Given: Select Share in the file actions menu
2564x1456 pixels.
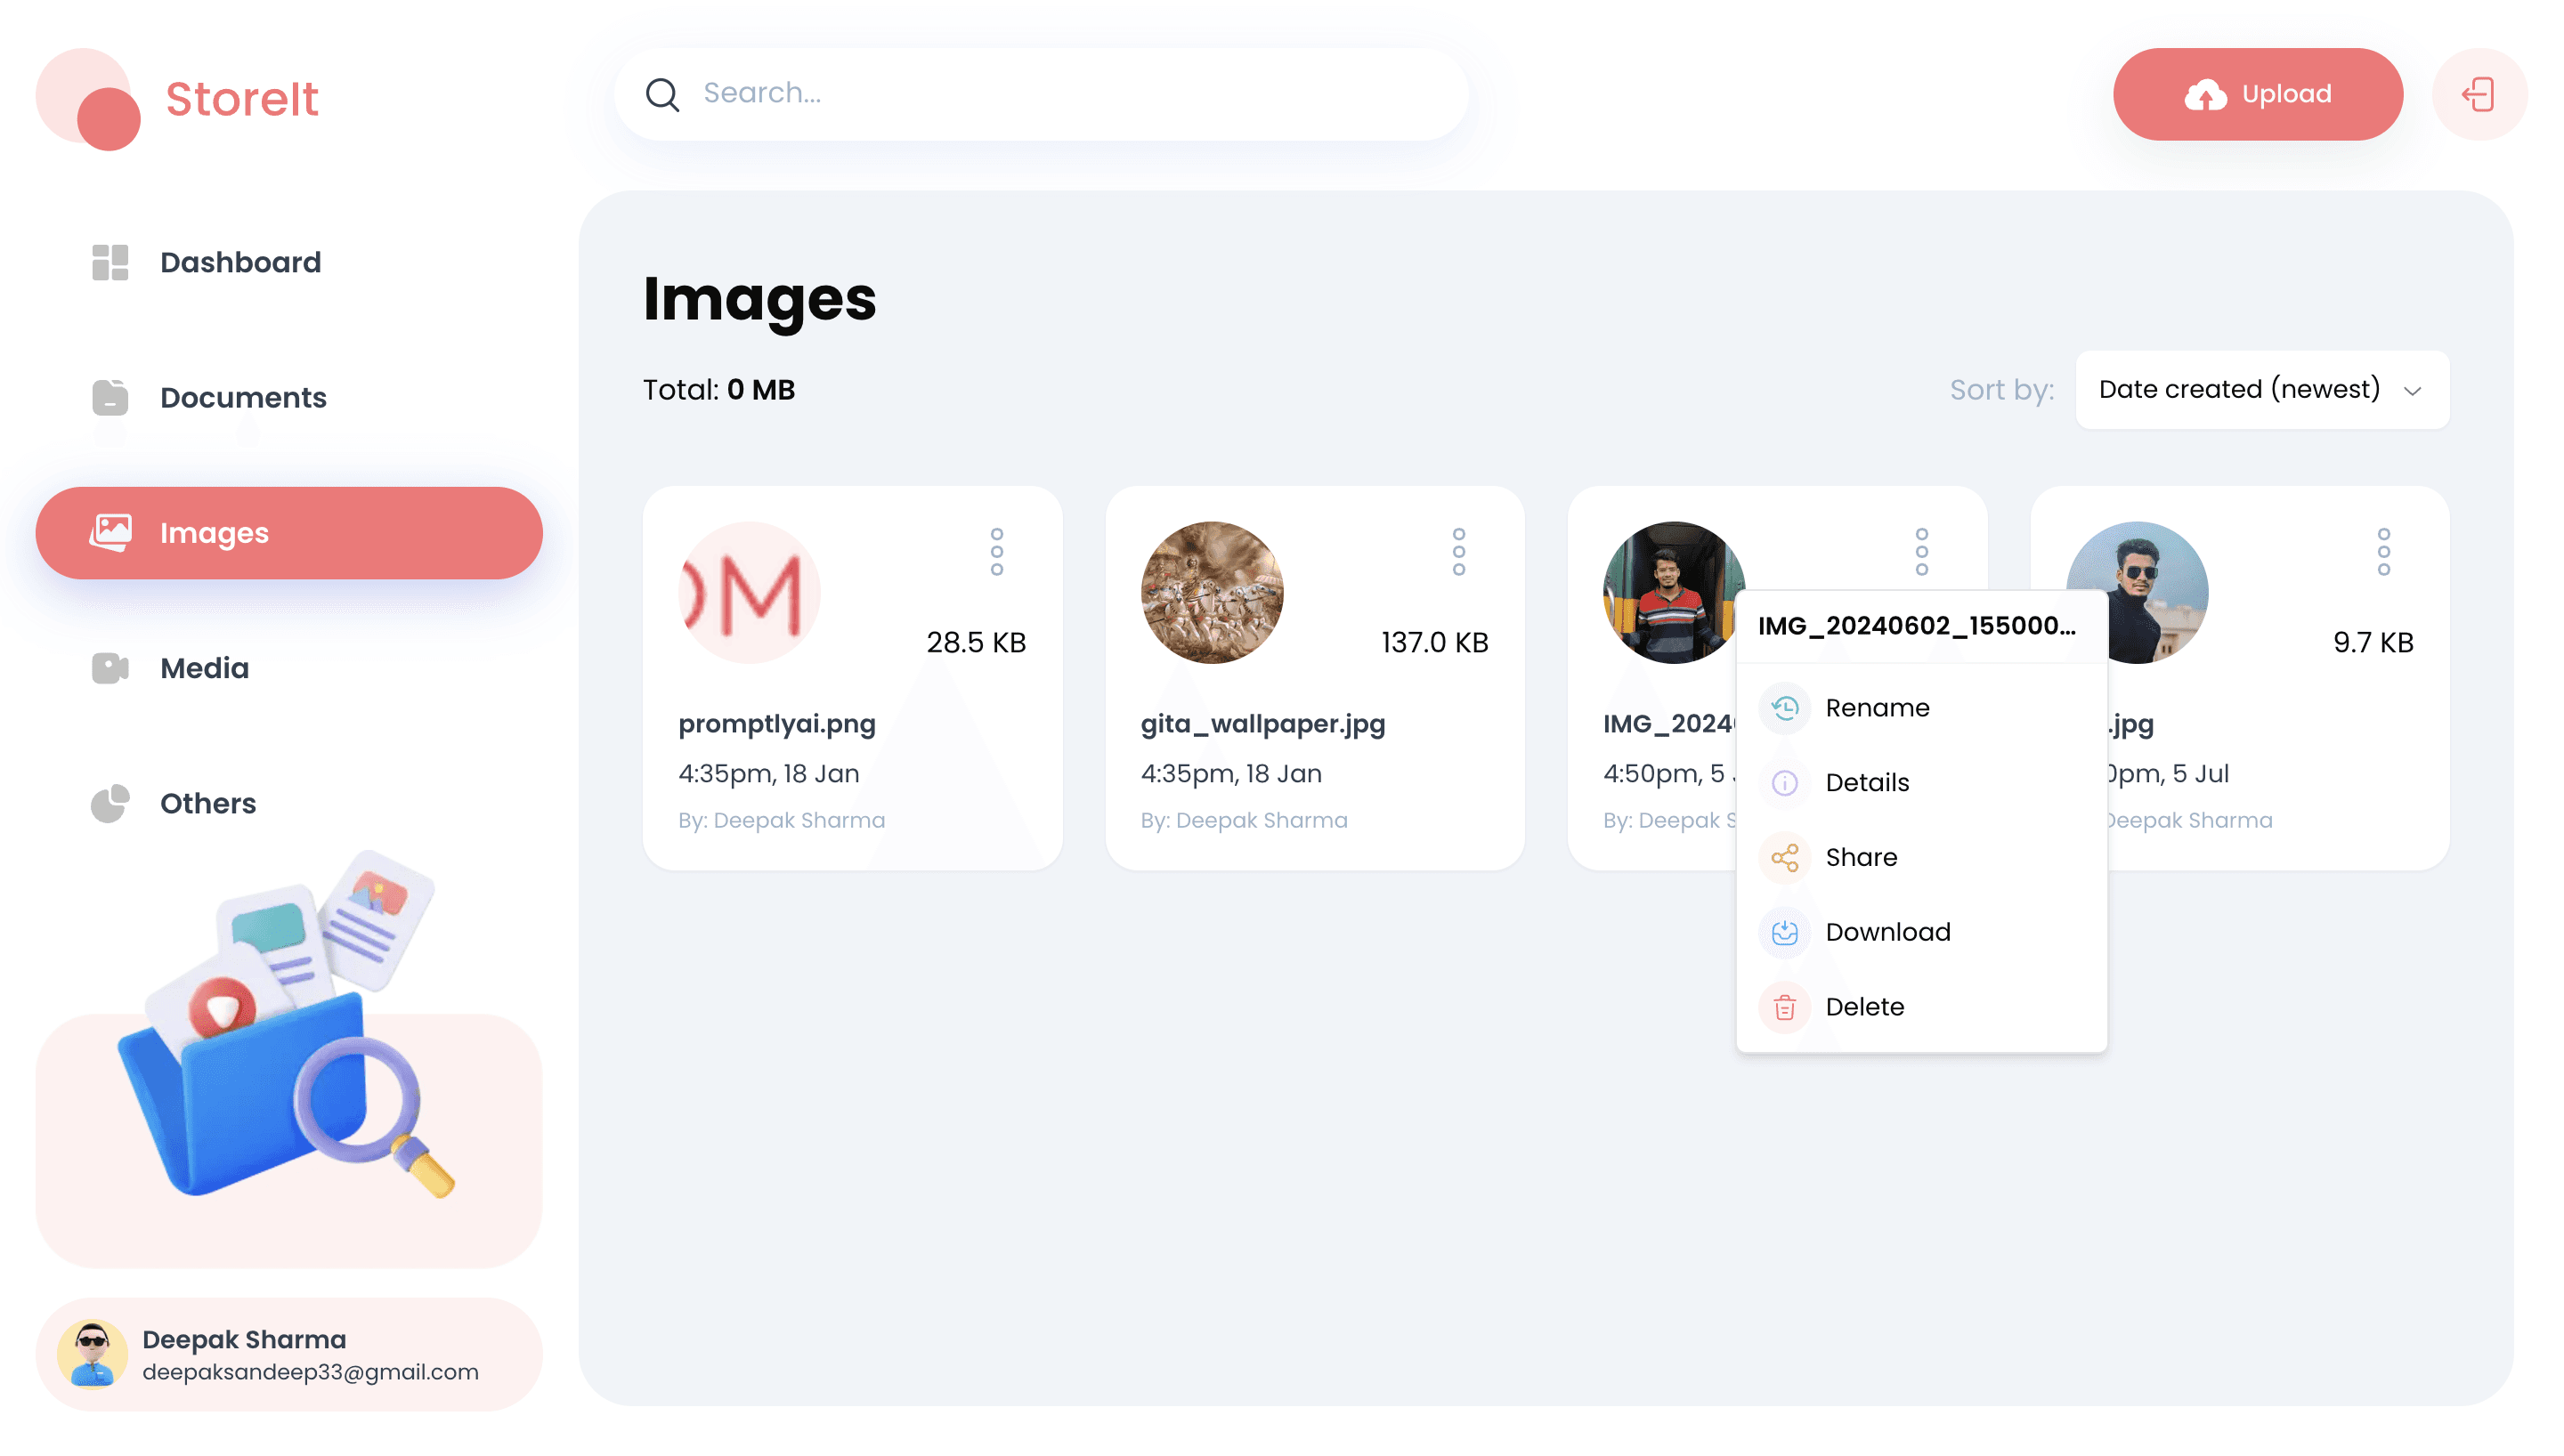Looking at the screenshot, I should (x=1860, y=857).
